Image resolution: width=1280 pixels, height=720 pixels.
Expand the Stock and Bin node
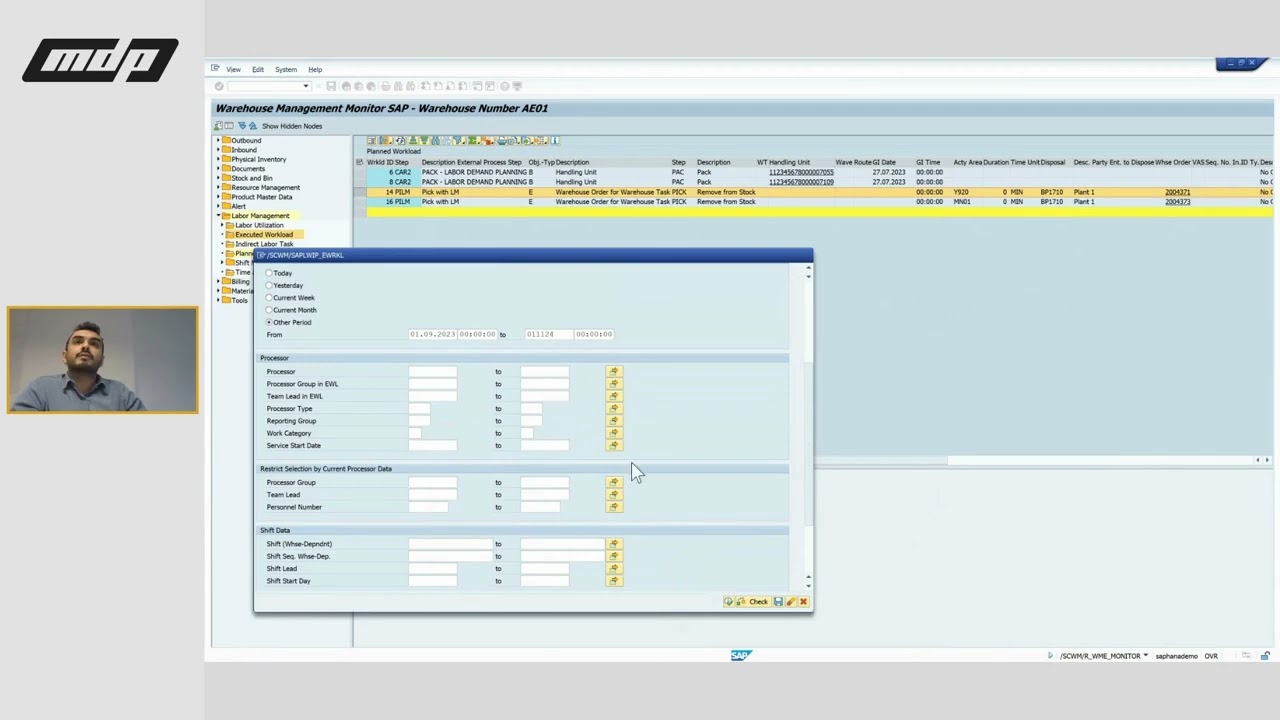pos(219,178)
